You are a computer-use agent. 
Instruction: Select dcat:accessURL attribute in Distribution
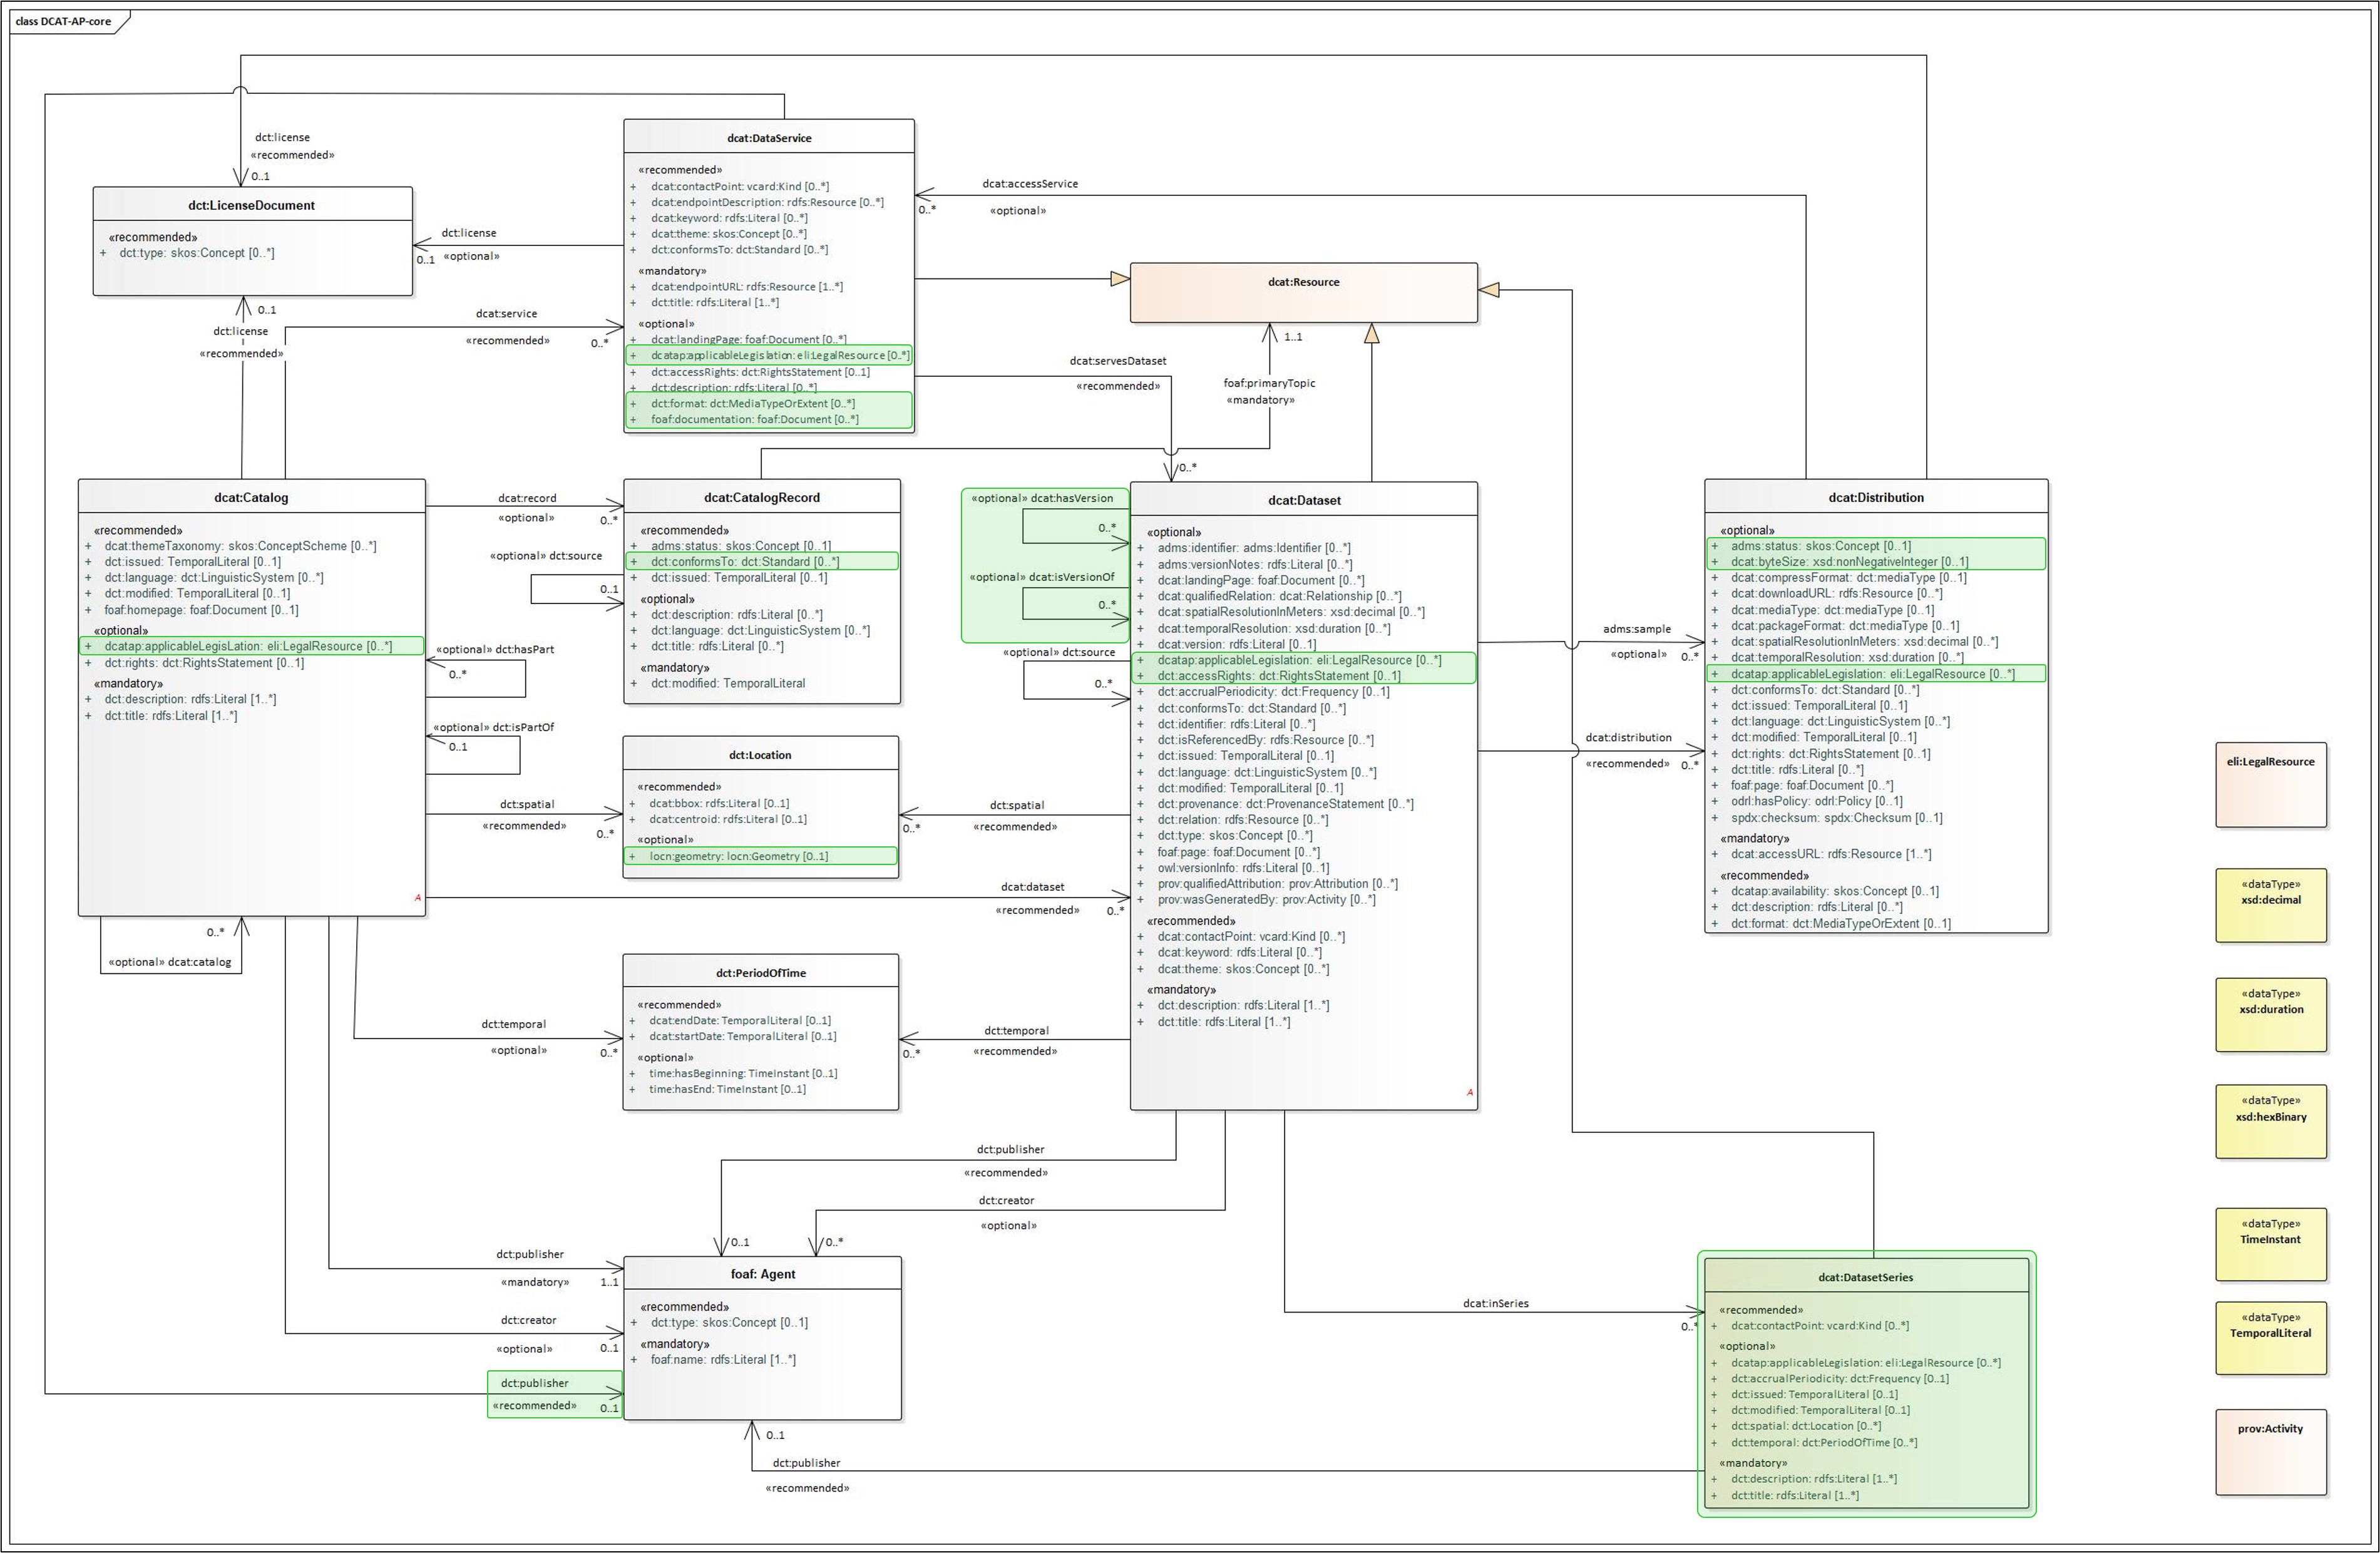coord(1831,854)
